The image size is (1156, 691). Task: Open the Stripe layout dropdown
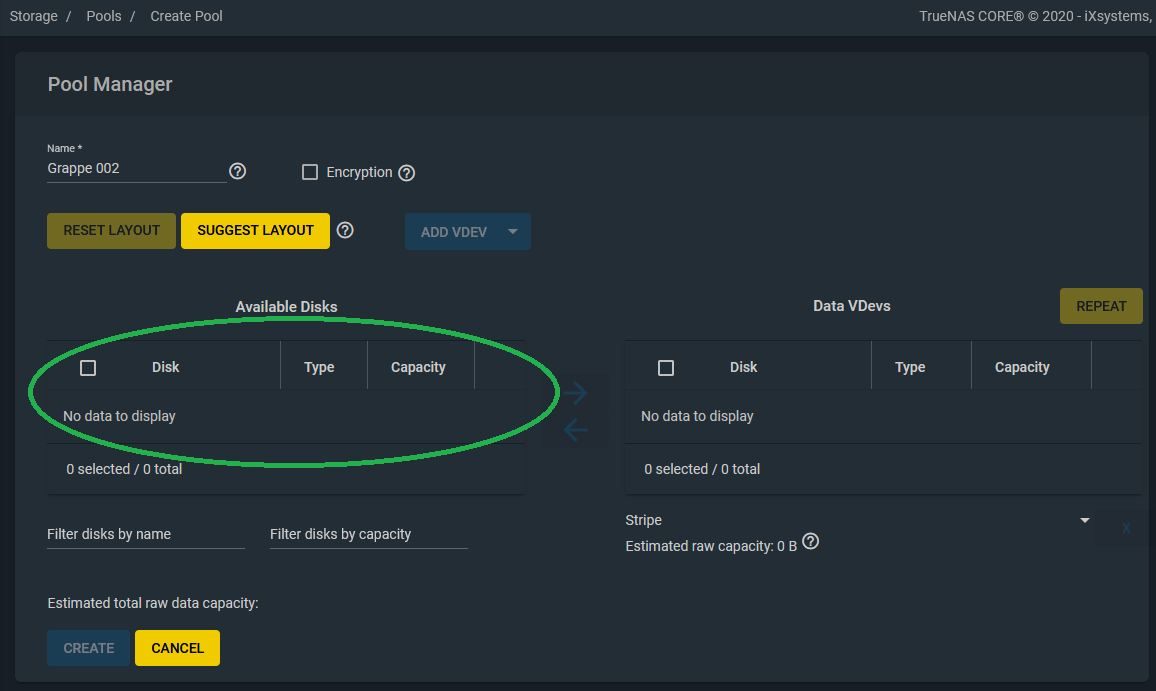click(x=857, y=520)
